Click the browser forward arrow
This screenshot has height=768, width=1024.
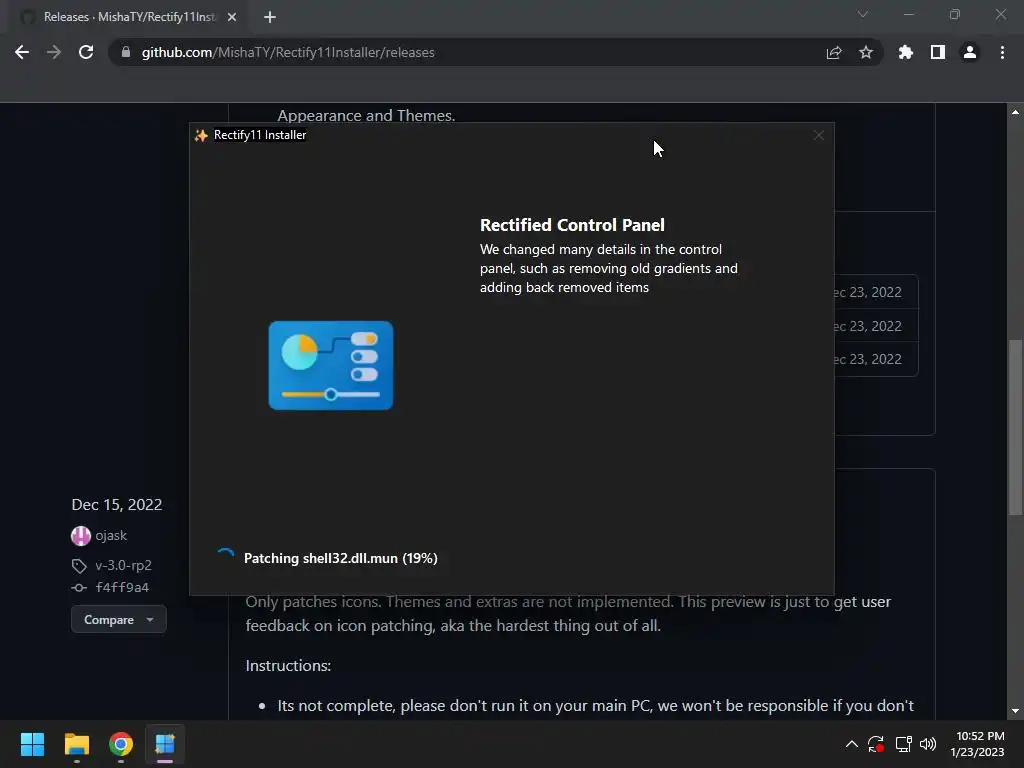(54, 52)
